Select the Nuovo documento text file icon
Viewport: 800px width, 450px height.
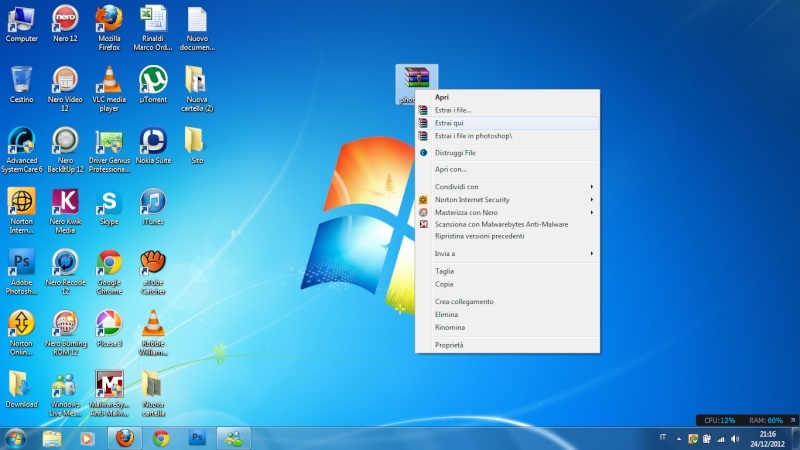coord(197,28)
